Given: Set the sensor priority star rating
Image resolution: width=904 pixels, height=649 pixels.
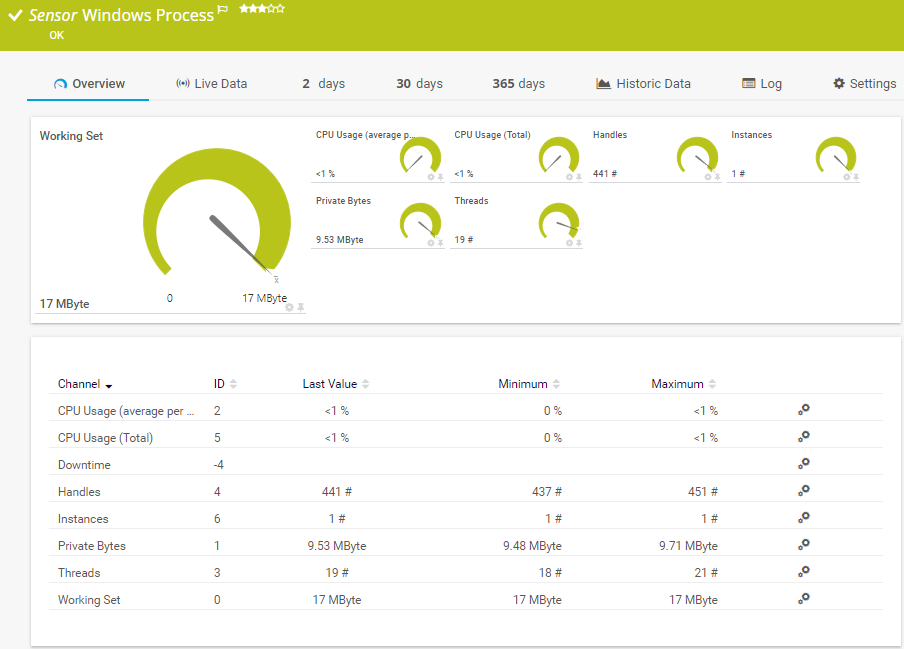Looking at the screenshot, I should (x=262, y=9).
